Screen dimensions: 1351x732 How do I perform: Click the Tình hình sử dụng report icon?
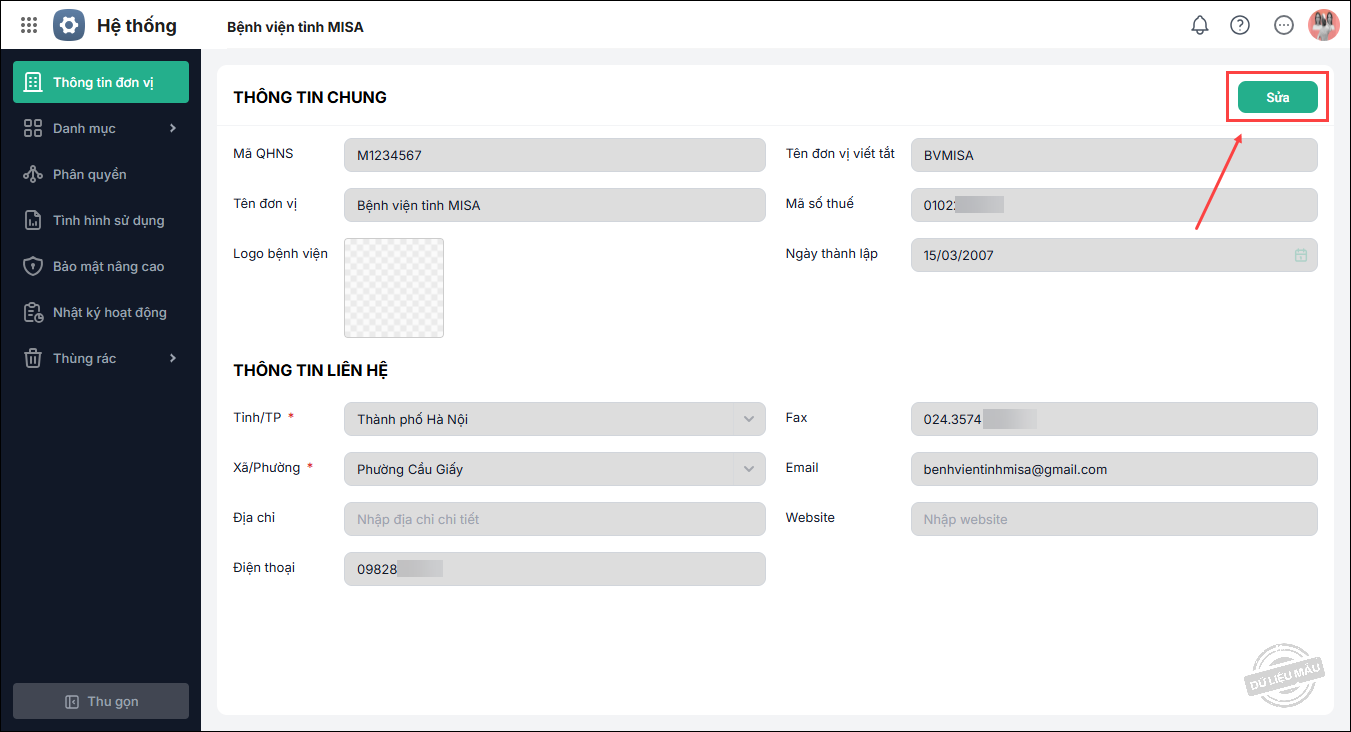[33, 220]
